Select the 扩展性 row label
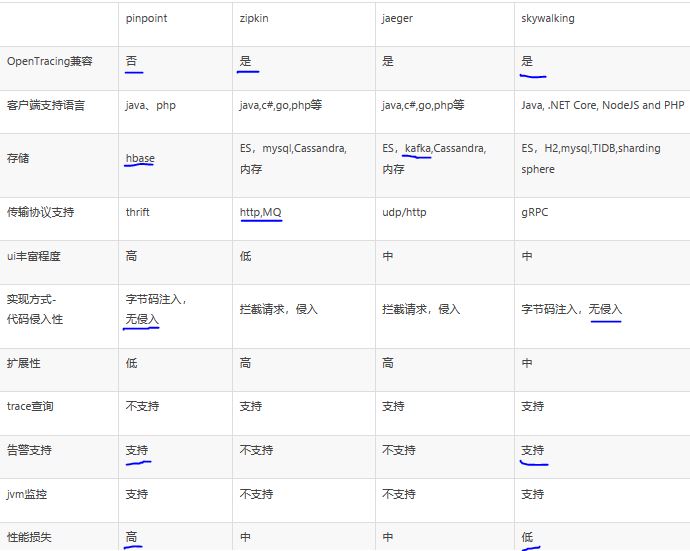The image size is (690, 551). (23, 363)
